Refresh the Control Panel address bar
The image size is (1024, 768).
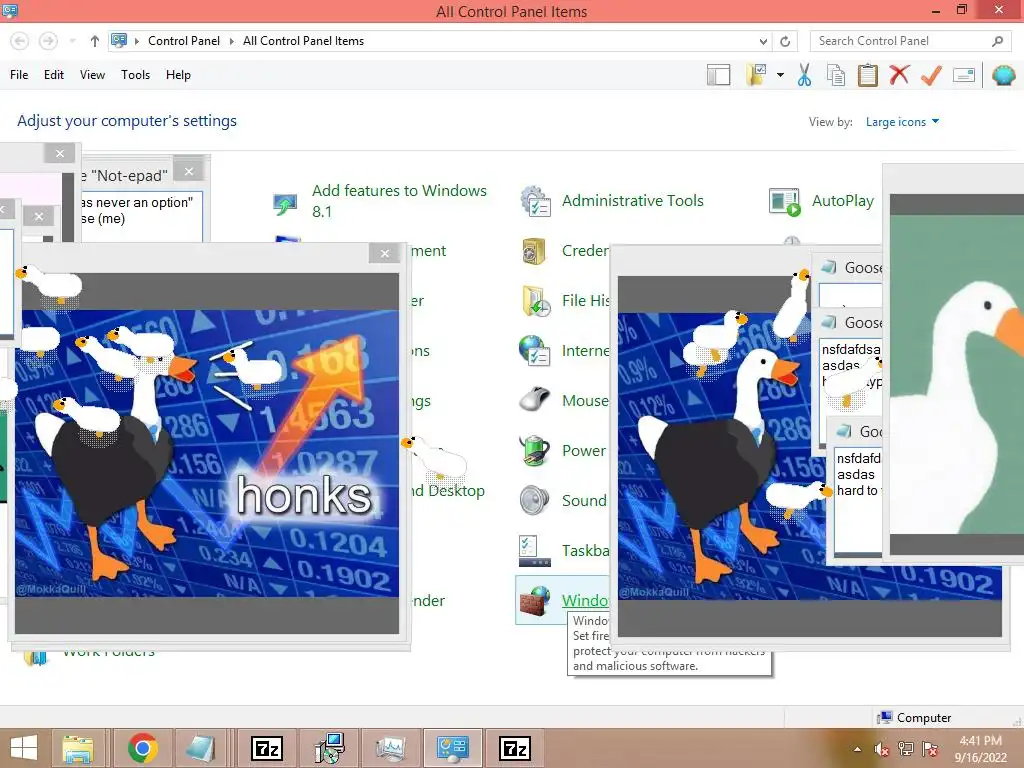pyautogui.click(x=785, y=41)
